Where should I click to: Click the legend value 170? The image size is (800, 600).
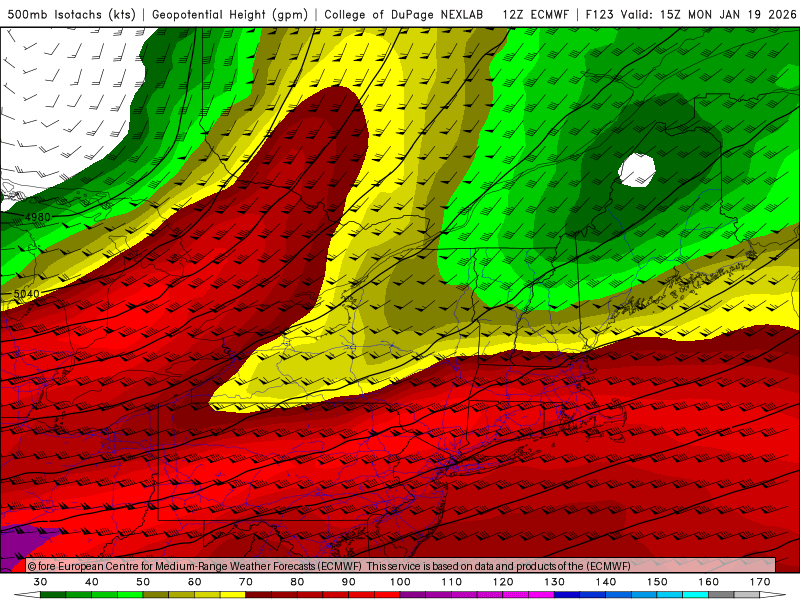pyautogui.click(x=760, y=582)
